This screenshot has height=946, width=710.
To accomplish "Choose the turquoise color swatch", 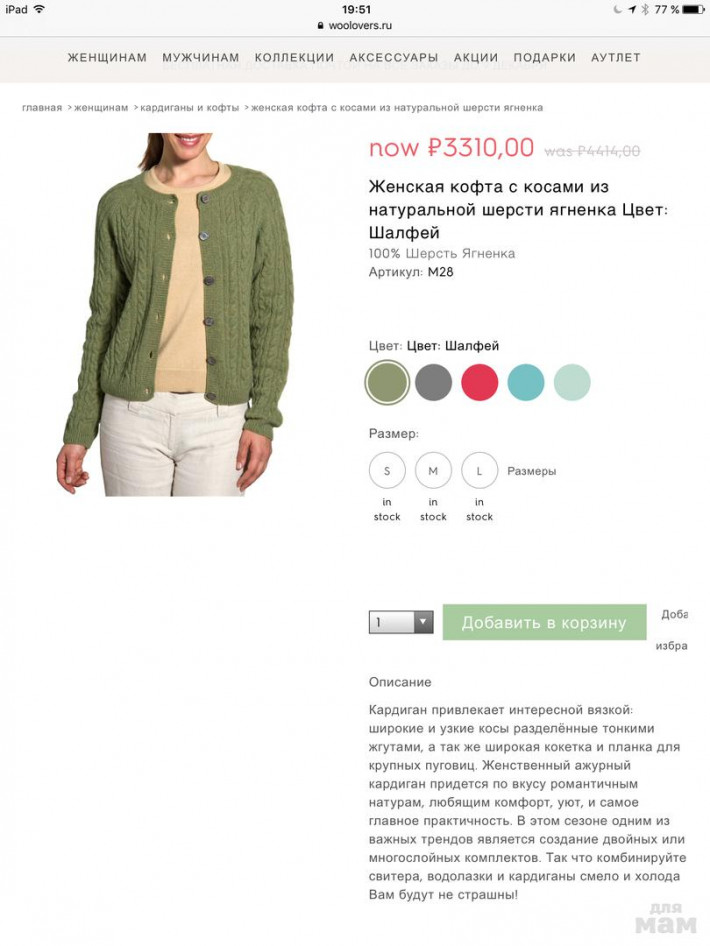I will [x=526, y=383].
